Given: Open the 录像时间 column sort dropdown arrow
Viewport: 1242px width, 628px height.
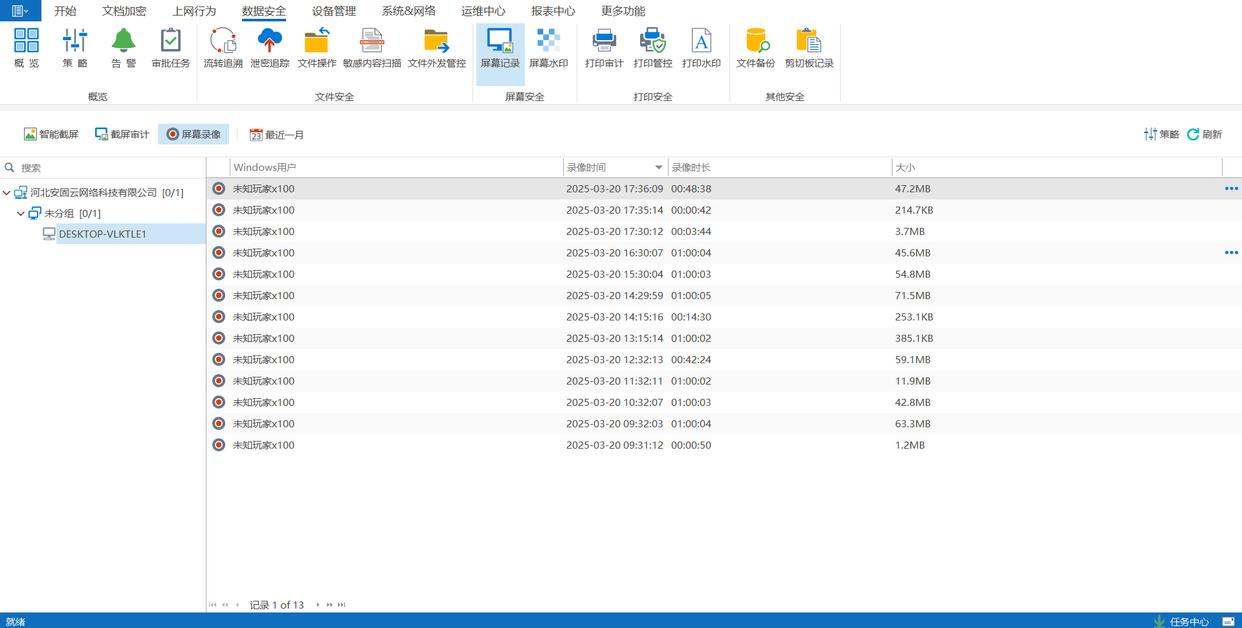Looking at the screenshot, I should click(x=658, y=168).
